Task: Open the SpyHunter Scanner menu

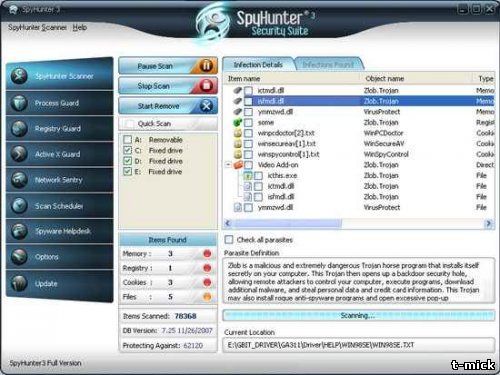Action: (x=37, y=27)
